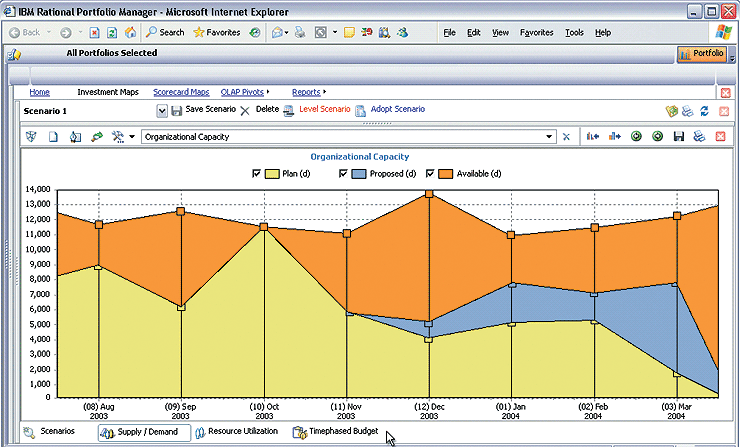
Task: Click the Messenger people toolbar icon
Action: (x=403, y=32)
